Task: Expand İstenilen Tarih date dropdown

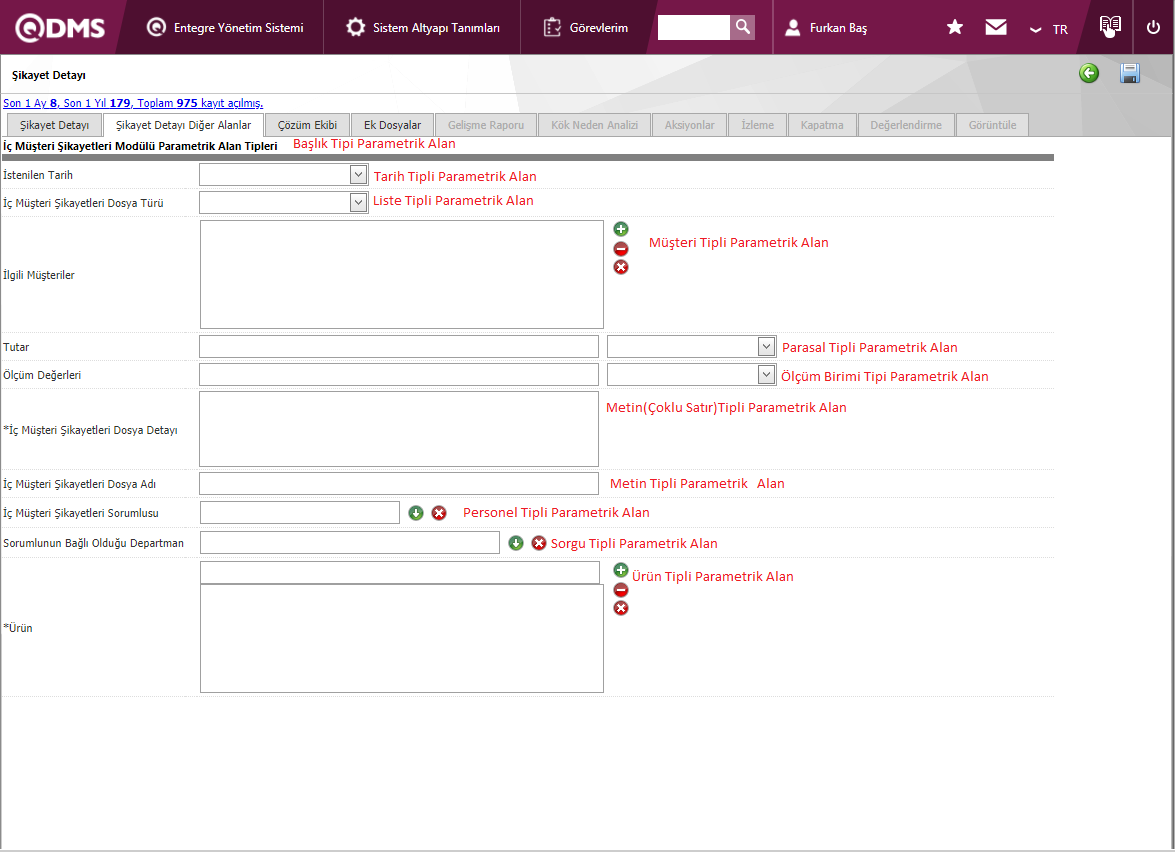Action: (x=358, y=175)
